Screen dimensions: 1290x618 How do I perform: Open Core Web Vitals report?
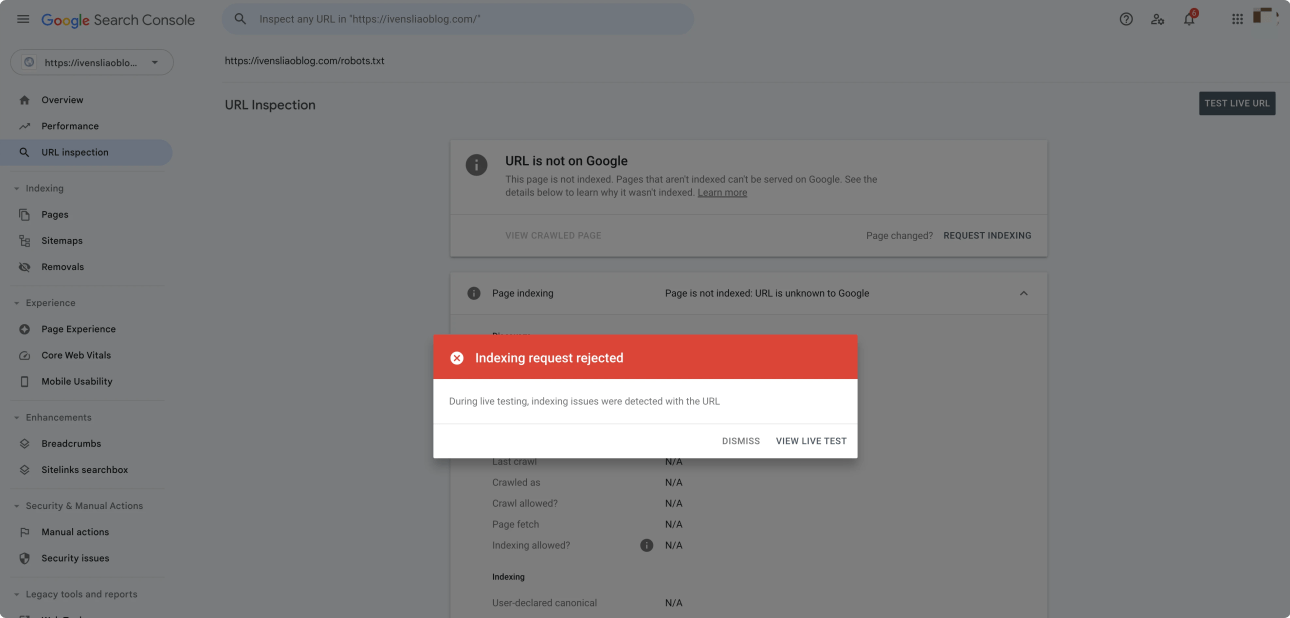(76, 355)
